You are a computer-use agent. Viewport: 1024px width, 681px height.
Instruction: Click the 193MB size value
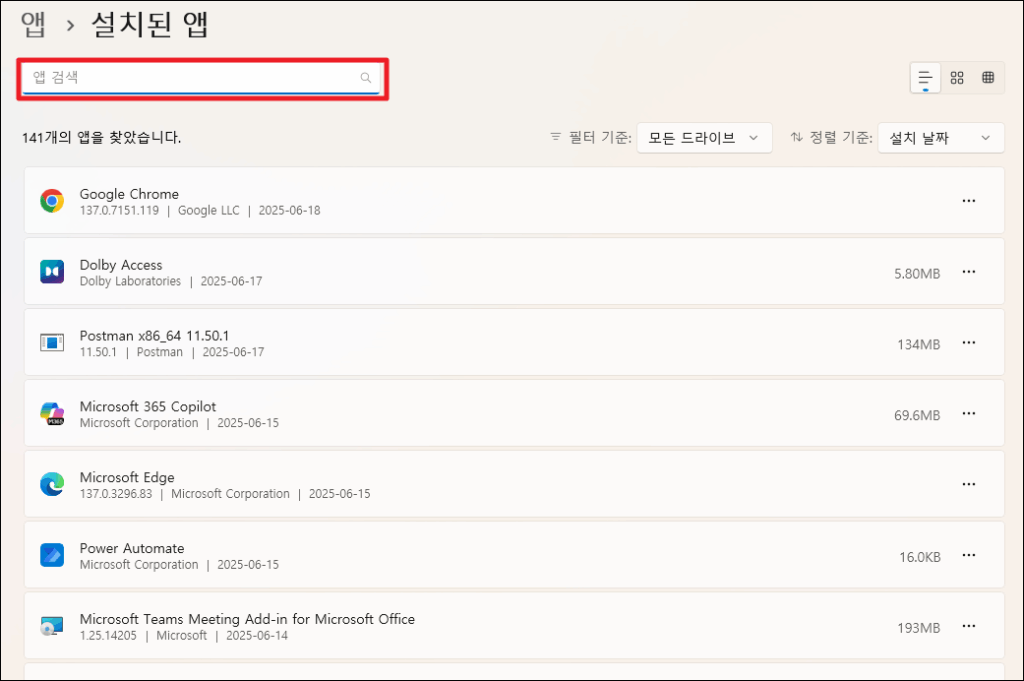coord(919,628)
